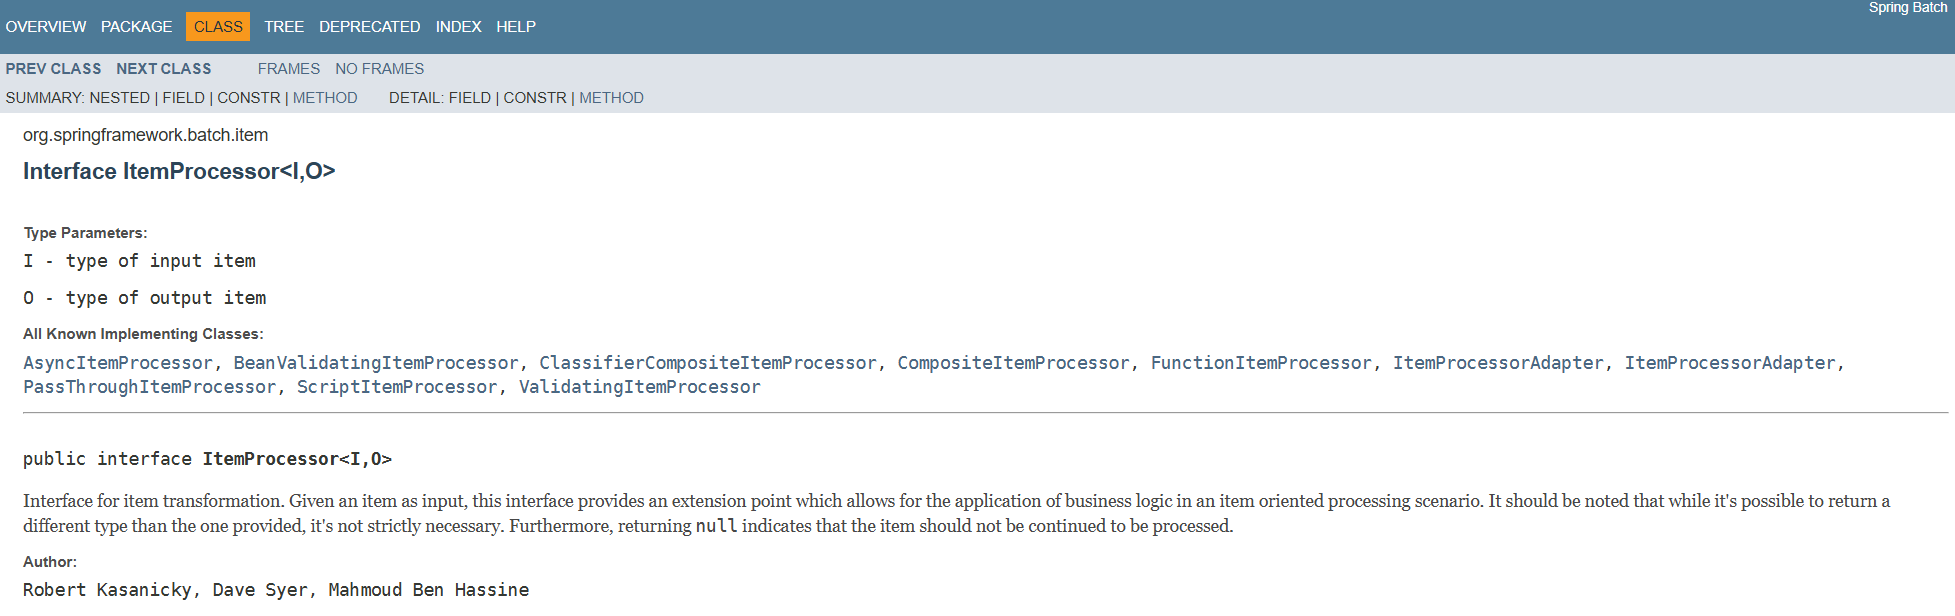
Task: Jump to Method detail section
Action: (x=611, y=98)
